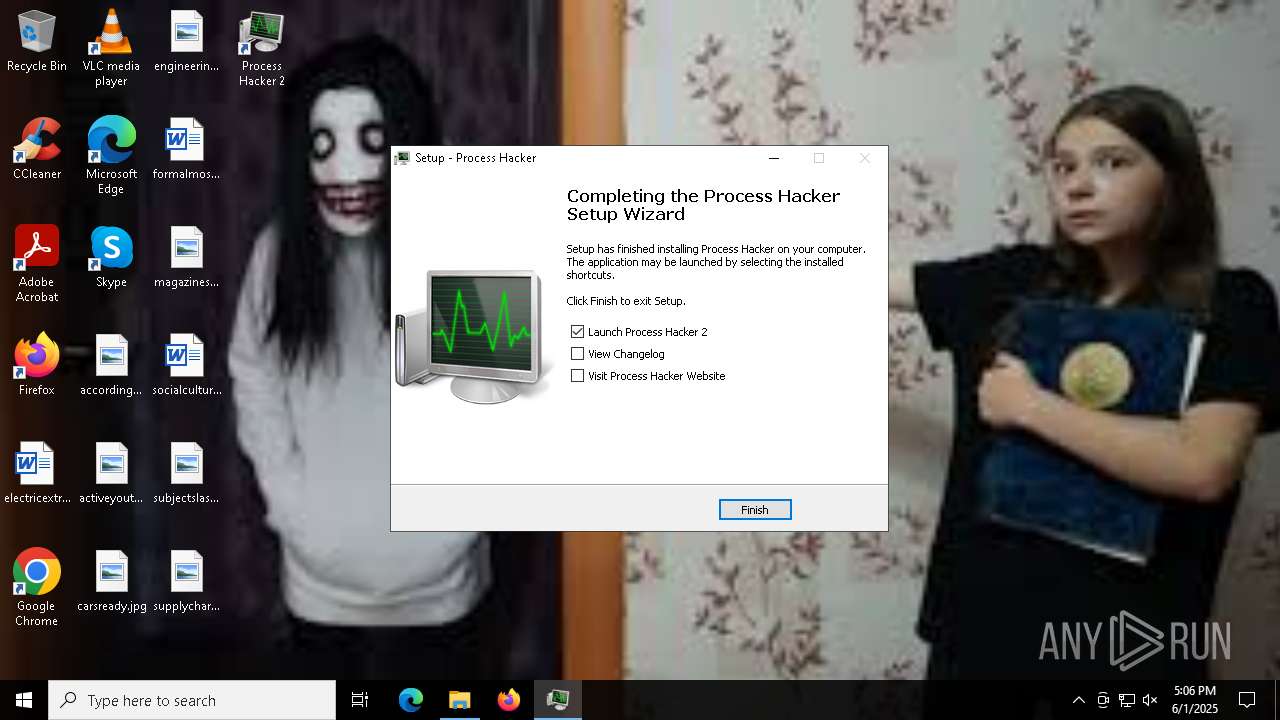Viewport: 1280px width, 720px height.
Task: Select the supplychar... image file
Action: click(187, 582)
